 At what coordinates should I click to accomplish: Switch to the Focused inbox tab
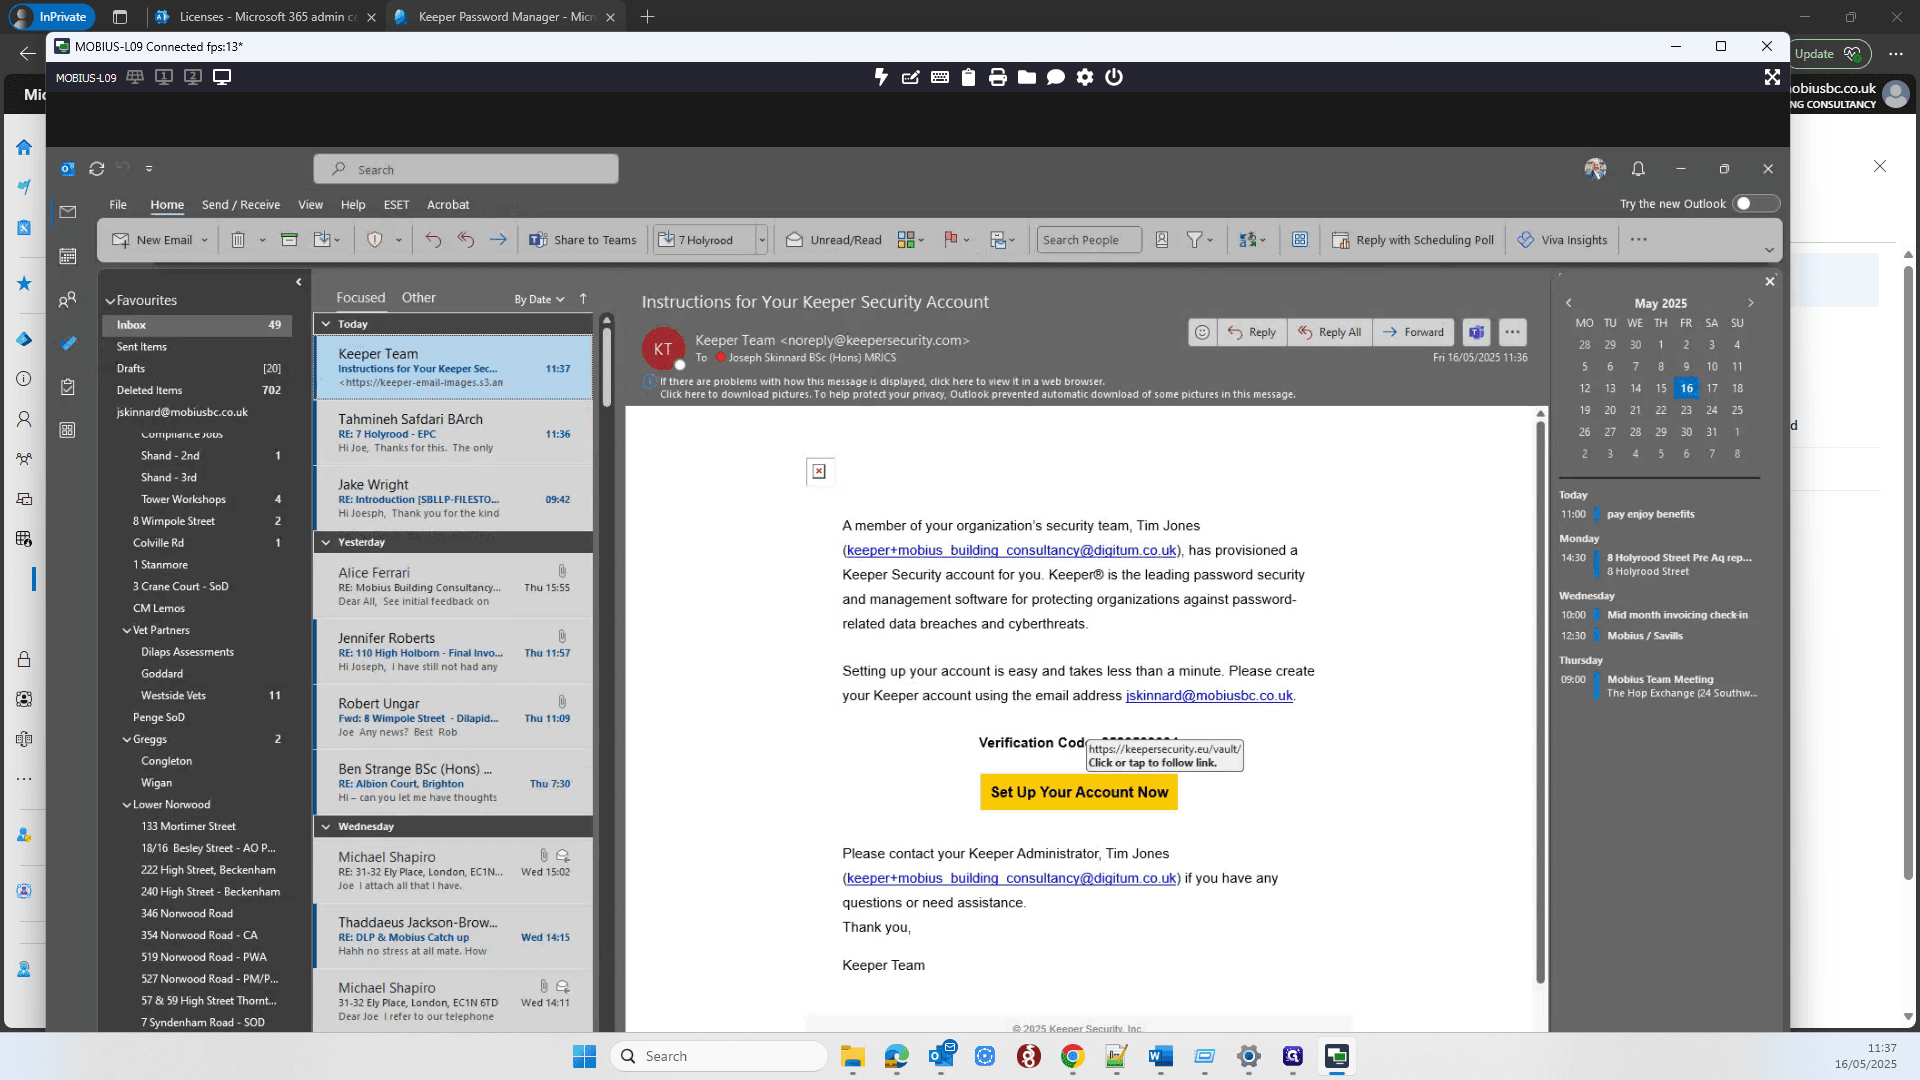(x=360, y=298)
